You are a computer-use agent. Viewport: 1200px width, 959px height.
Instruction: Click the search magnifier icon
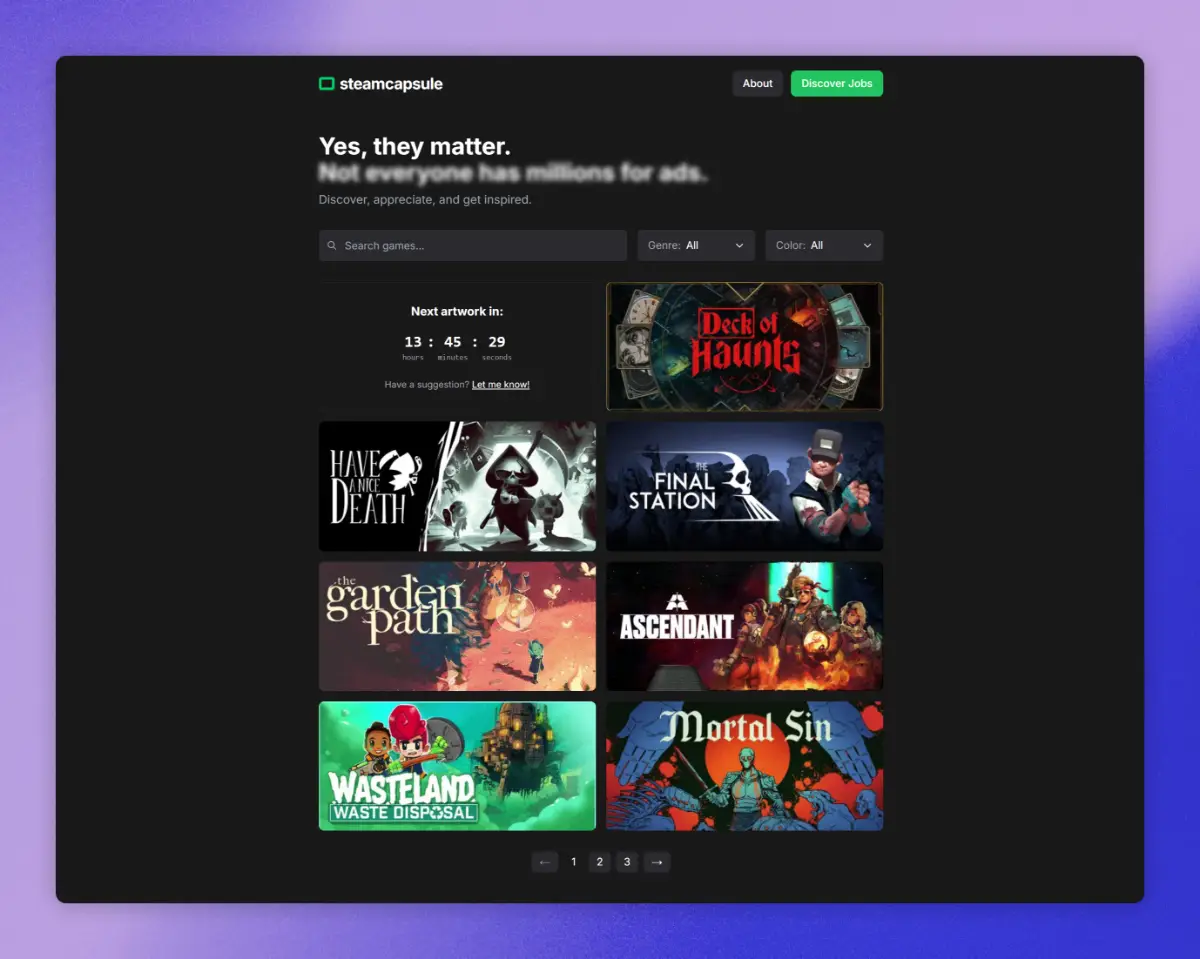click(332, 246)
